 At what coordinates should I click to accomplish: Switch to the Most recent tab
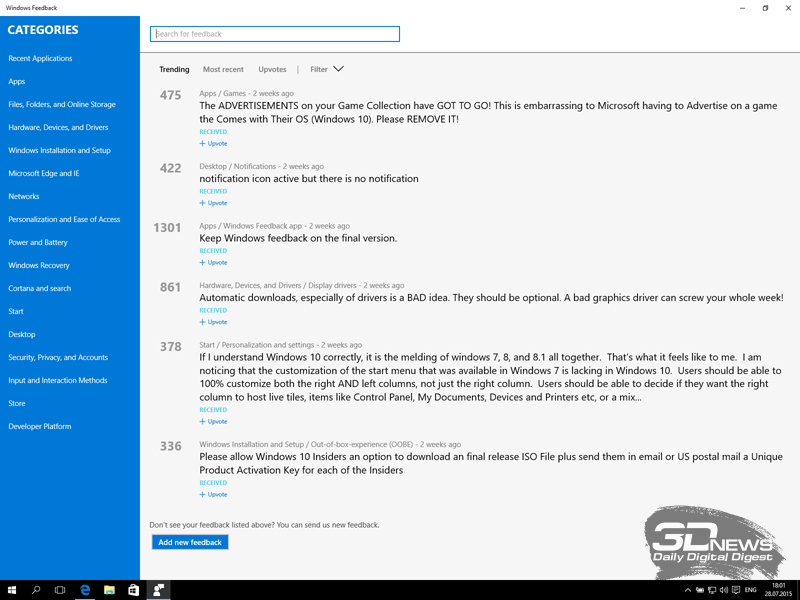click(x=223, y=69)
